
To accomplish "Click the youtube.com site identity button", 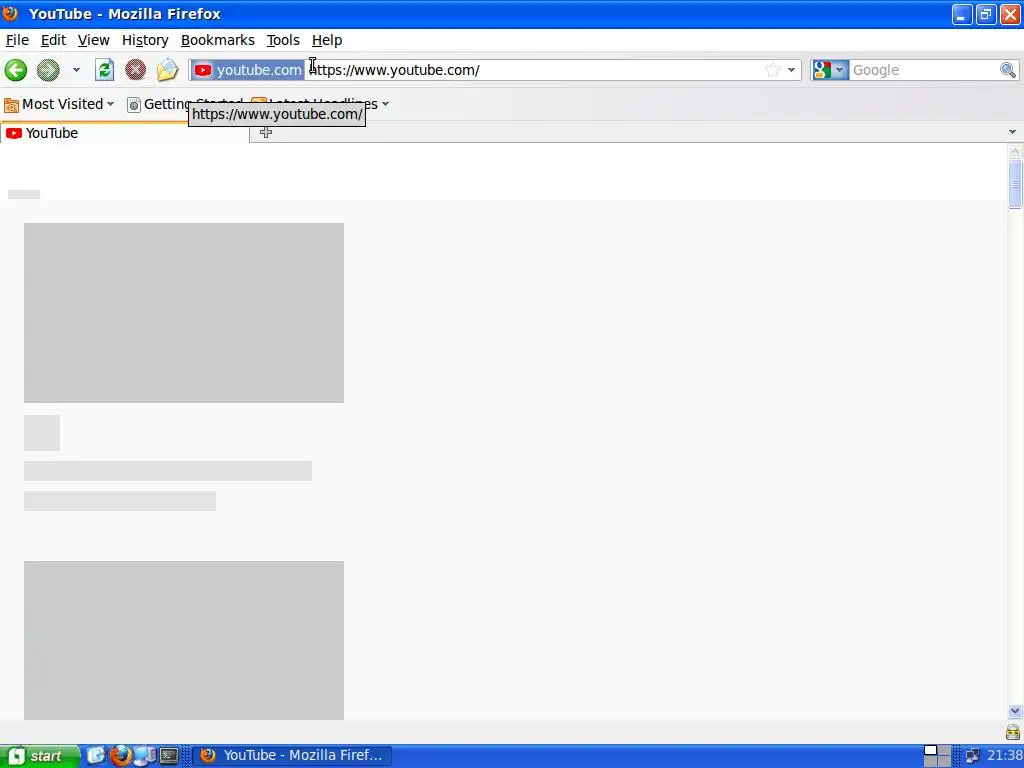I will pos(248,70).
